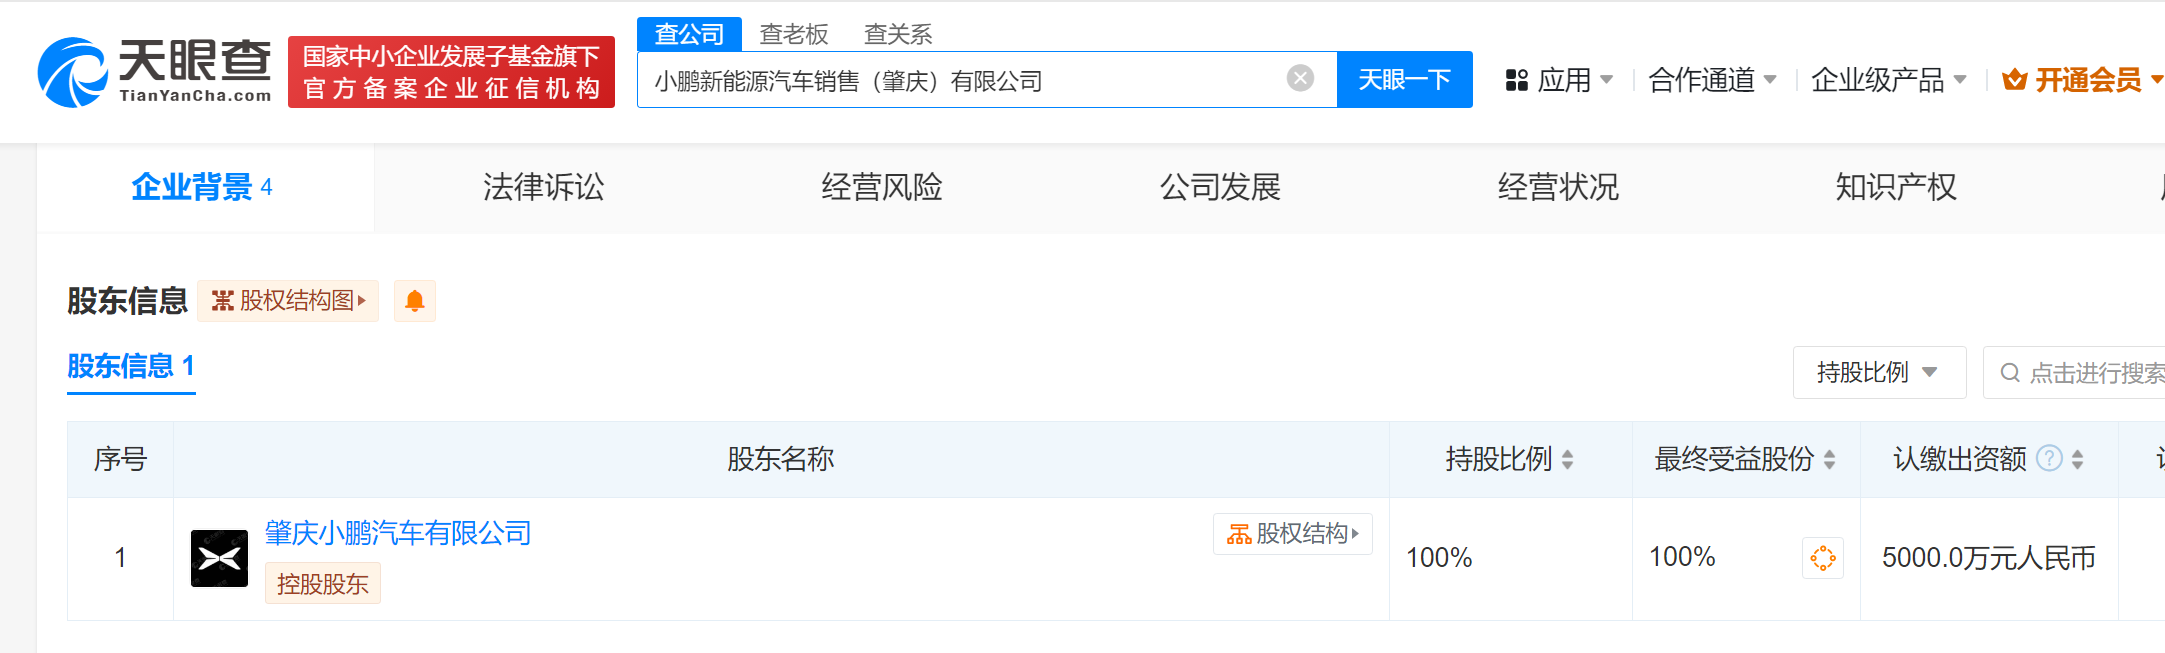The image size is (2165, 653).
Task: Sort by 认缴出资额 column arrows
Action: point(2077,459)
